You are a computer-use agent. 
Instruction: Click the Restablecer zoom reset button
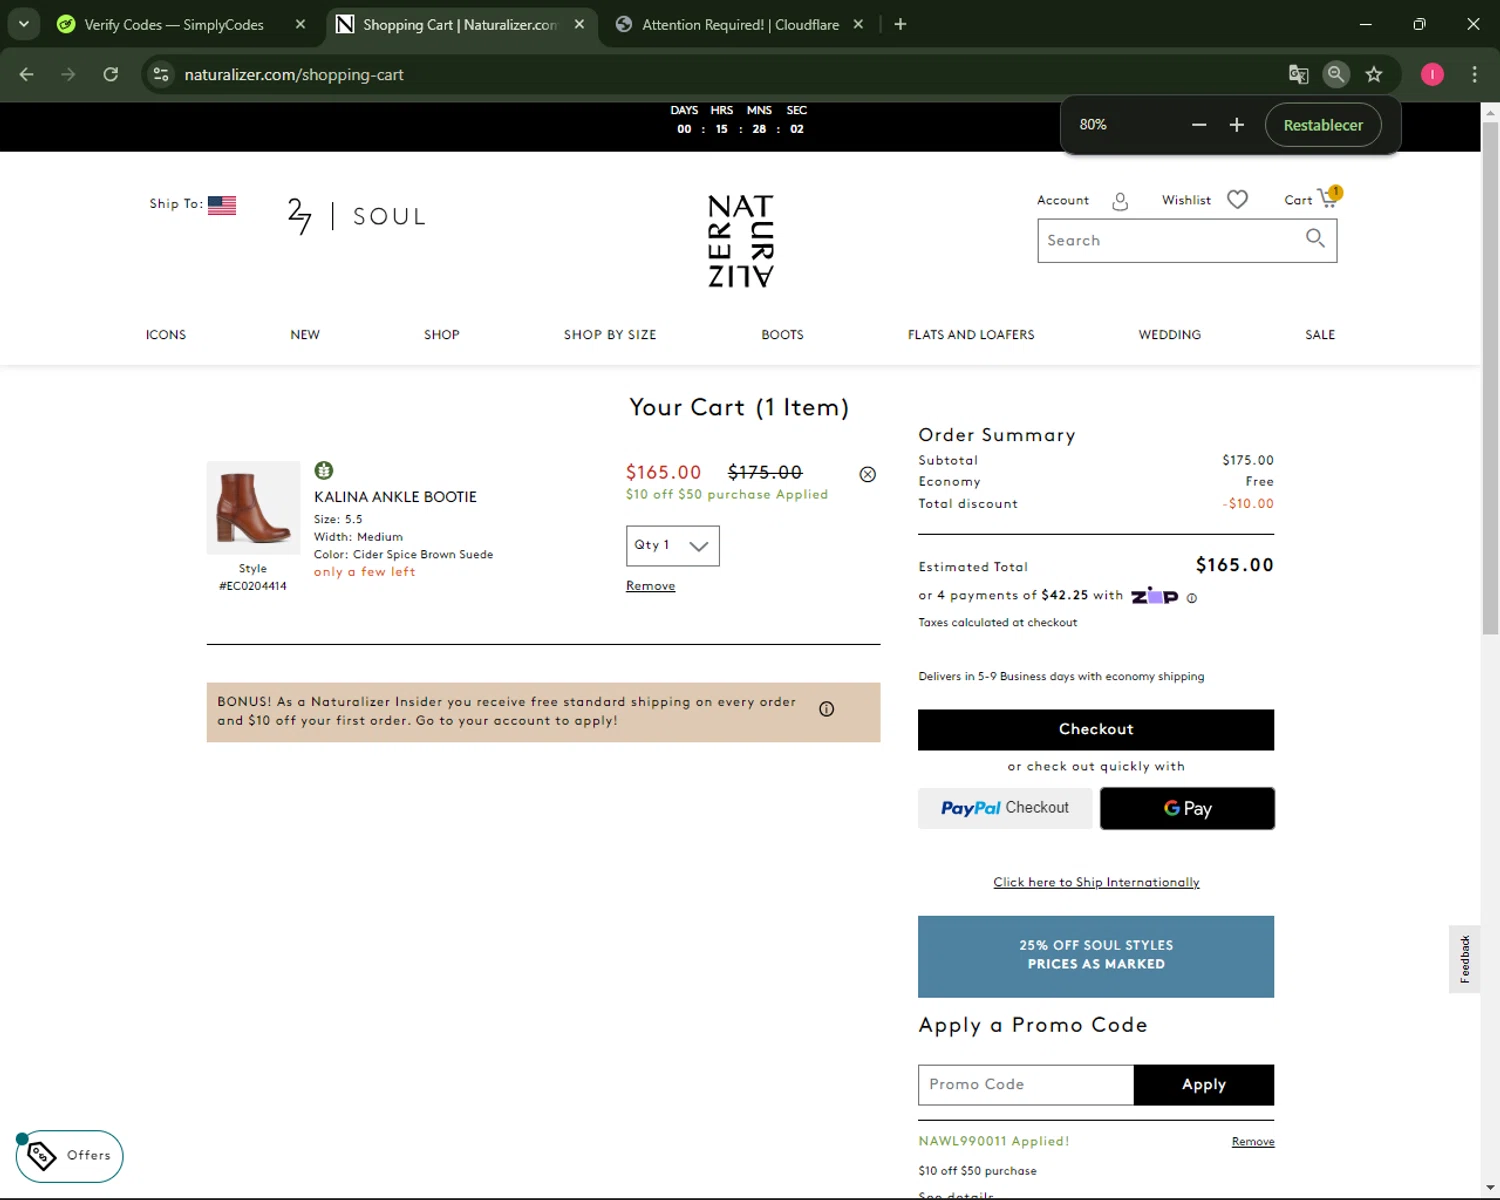tap(1323, 125)
